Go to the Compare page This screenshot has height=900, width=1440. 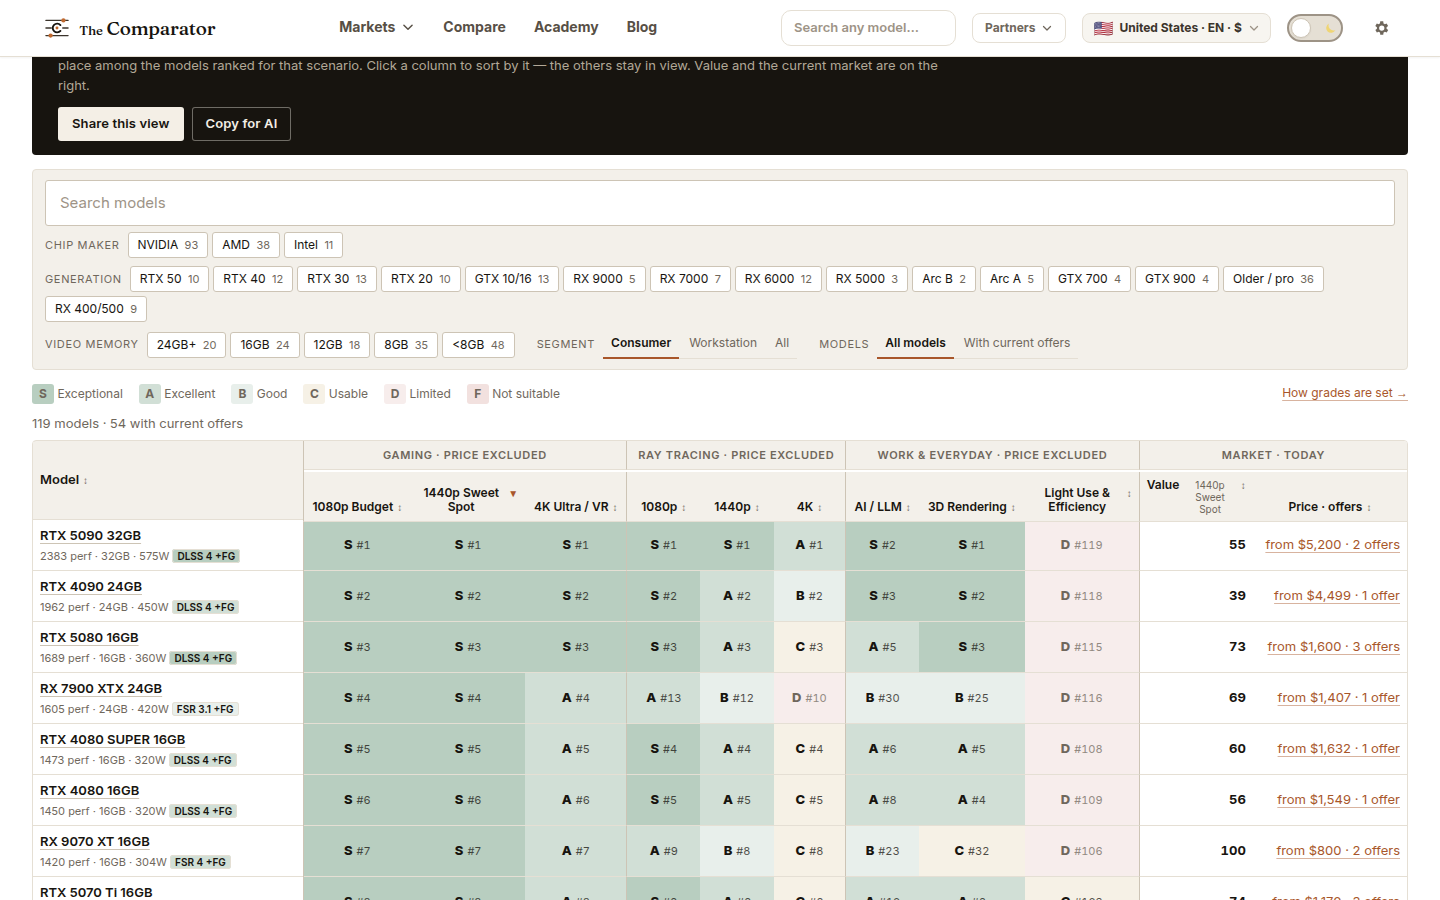[x=474, y=27]
